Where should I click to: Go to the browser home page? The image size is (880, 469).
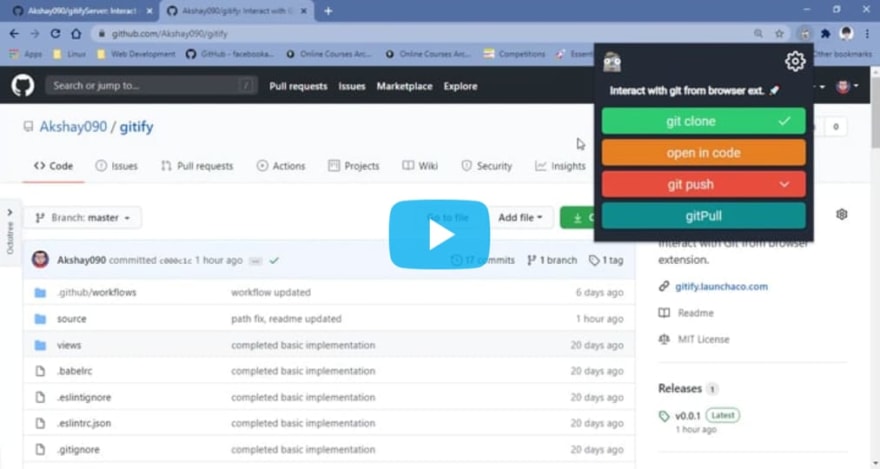[x=76, y=34]
